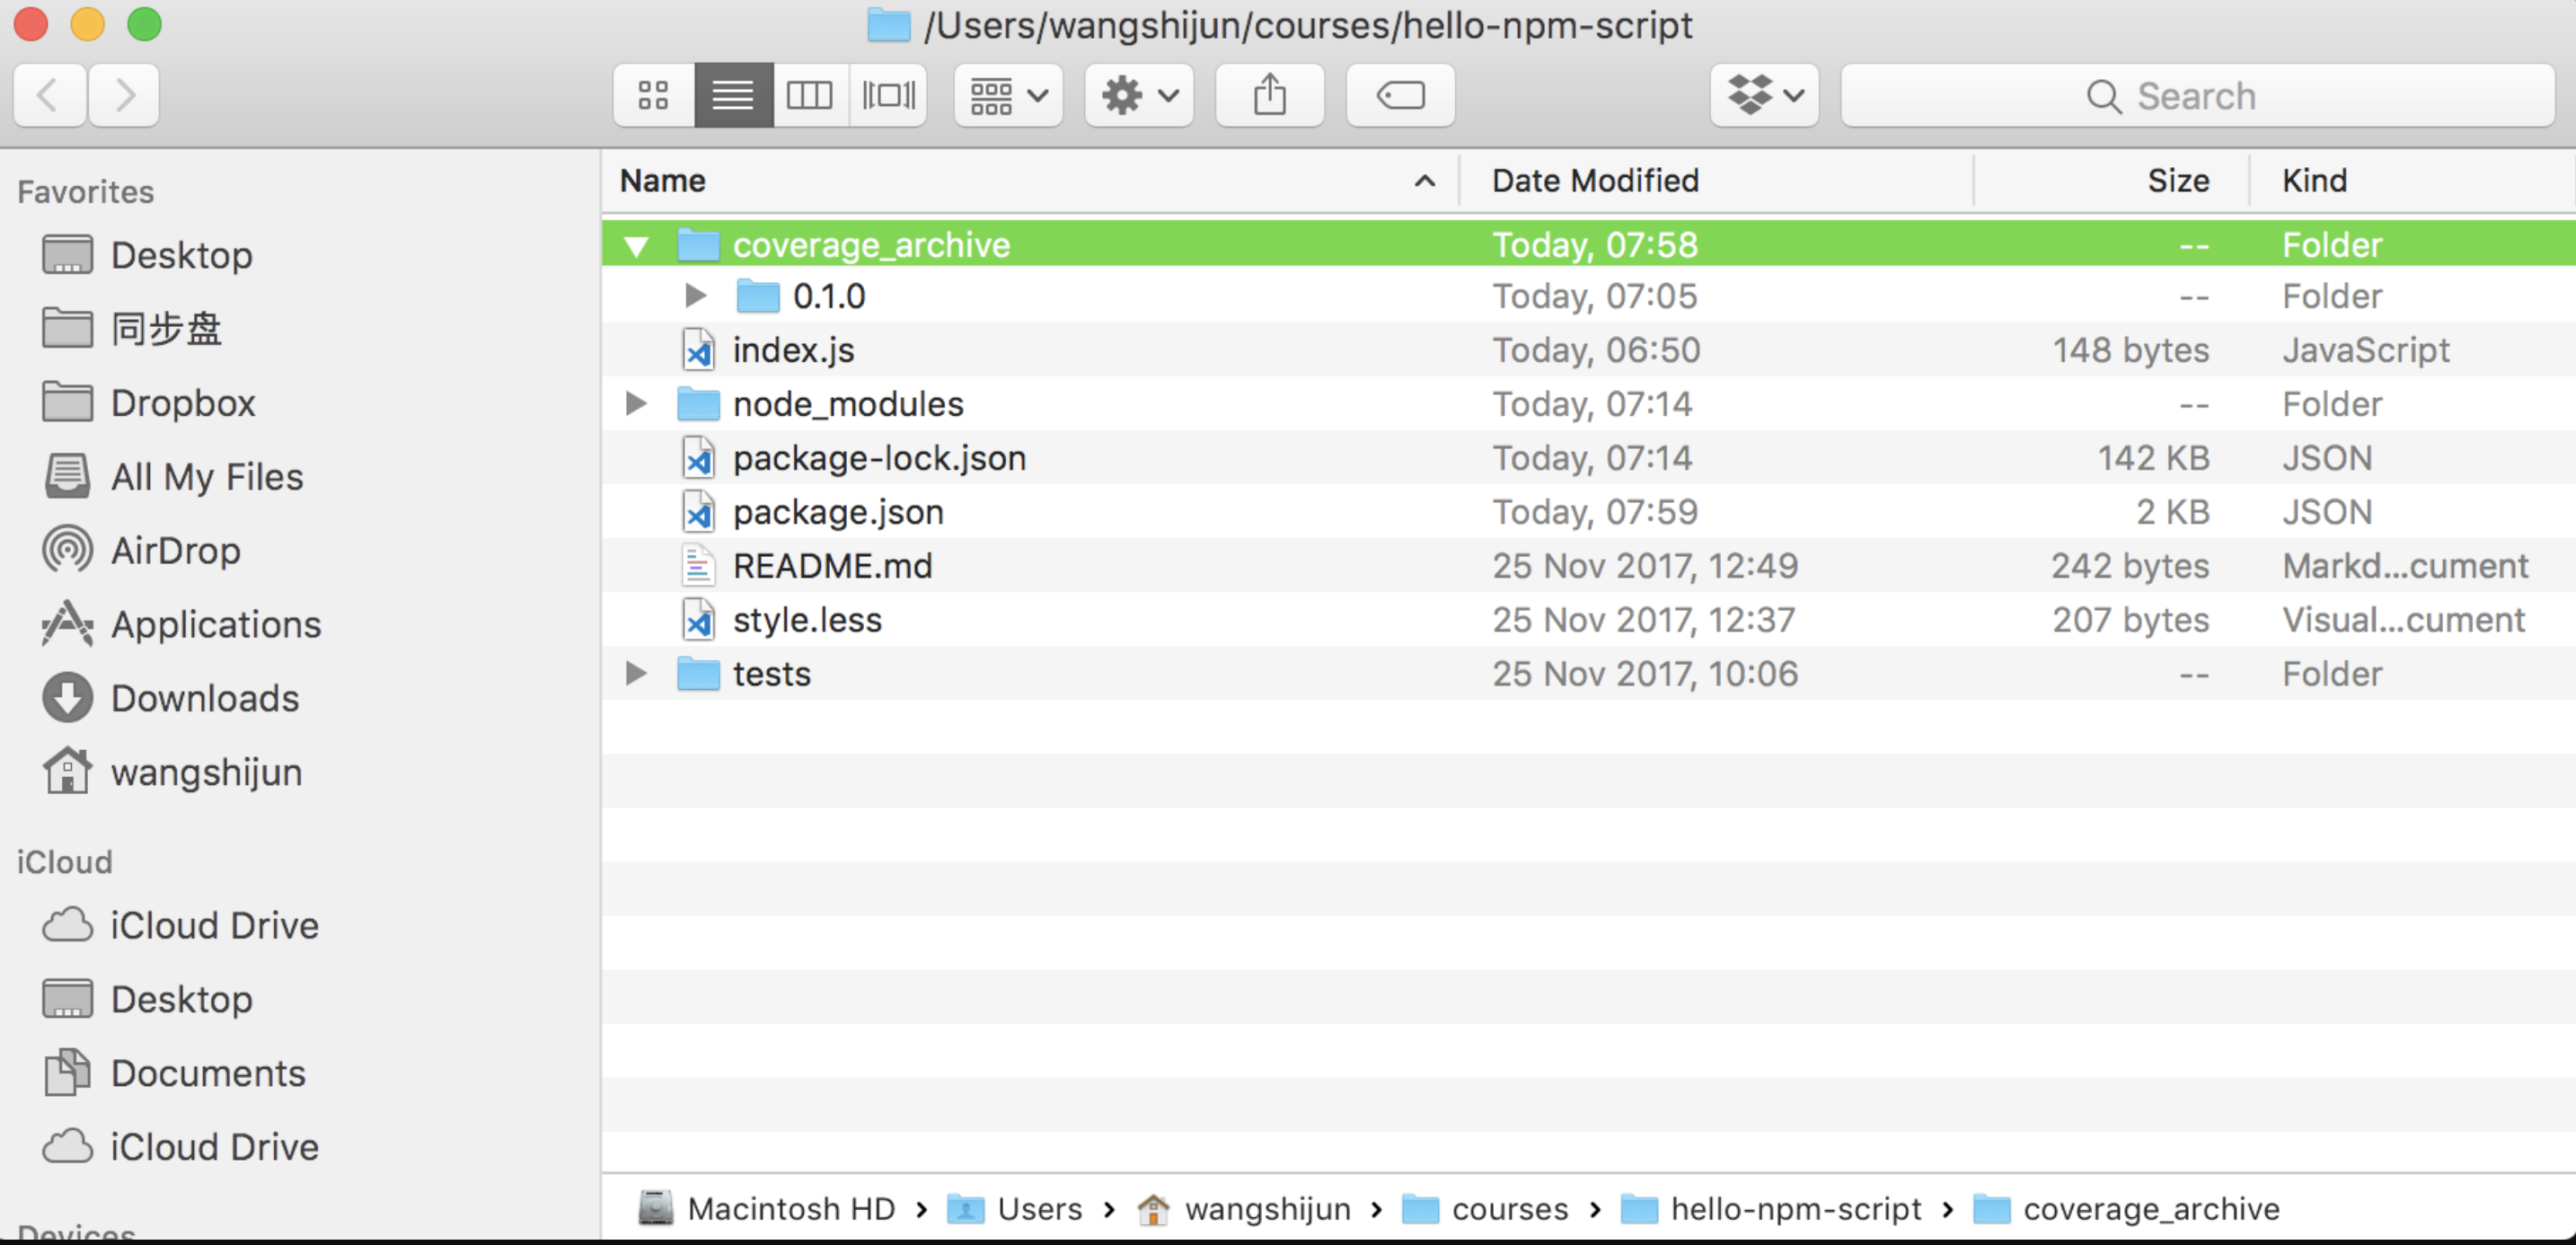The image size is (2576, 1245).
Task: Open the Action gear menu
Action: tap(1138, 96)
